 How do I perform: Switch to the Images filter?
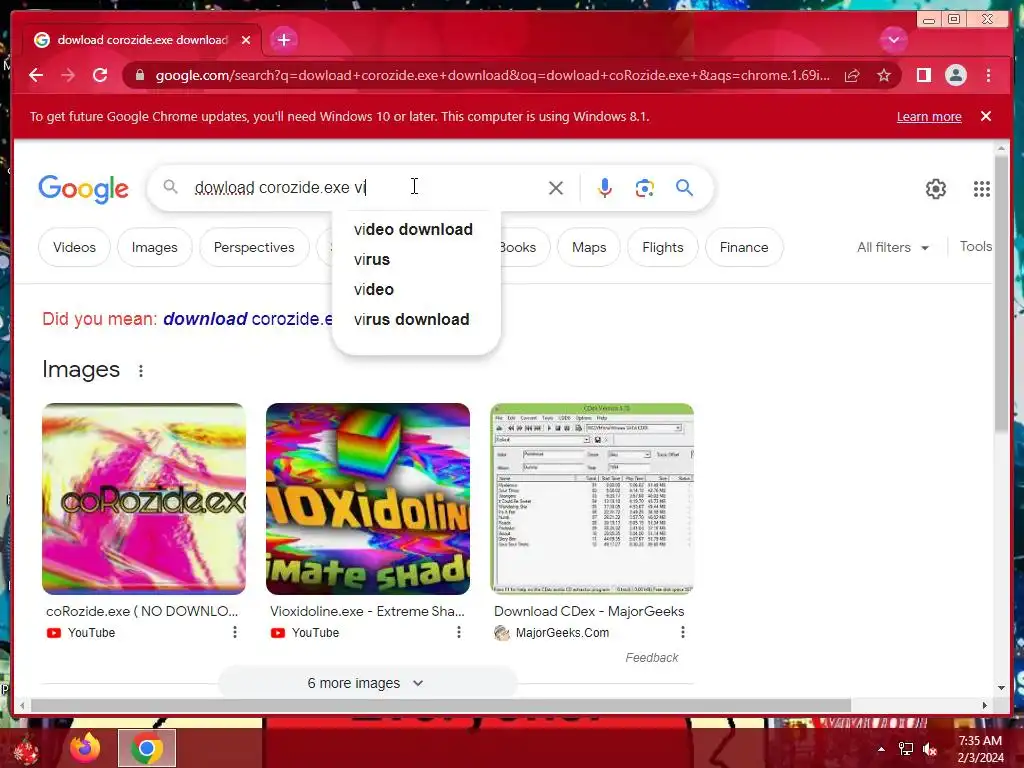coord(155,248)
